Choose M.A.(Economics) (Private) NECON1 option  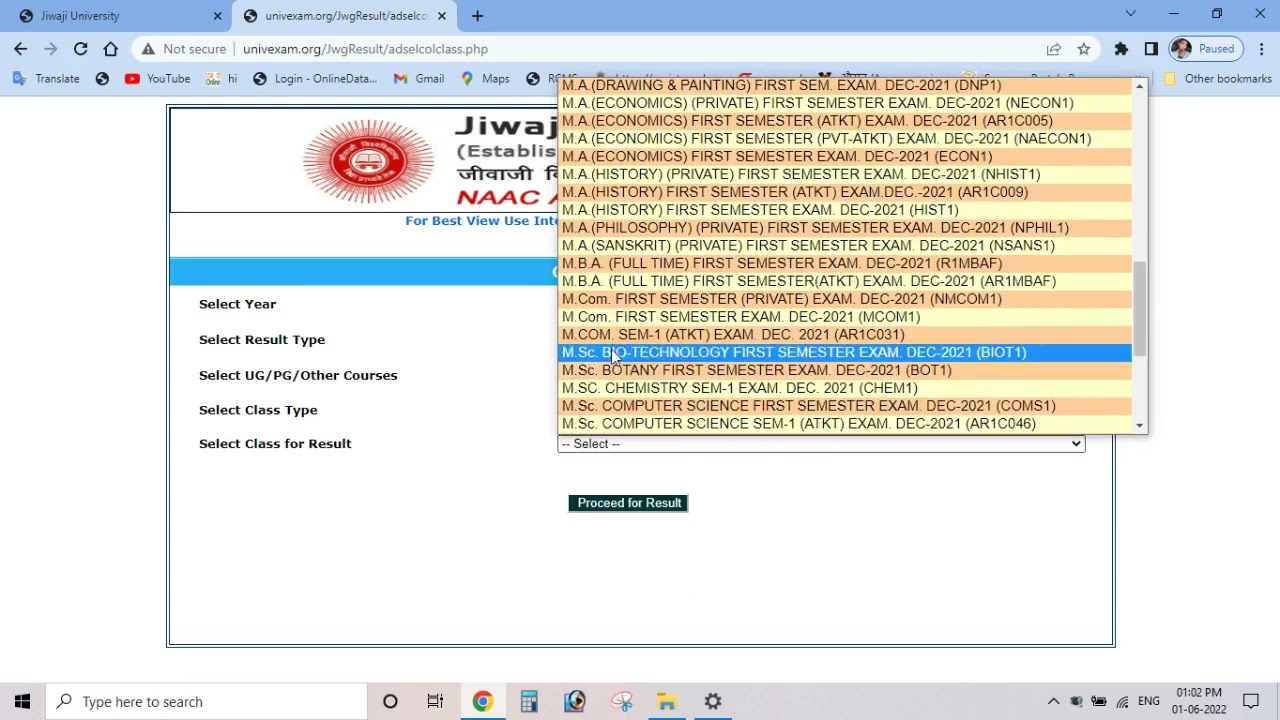click(845, 103)
